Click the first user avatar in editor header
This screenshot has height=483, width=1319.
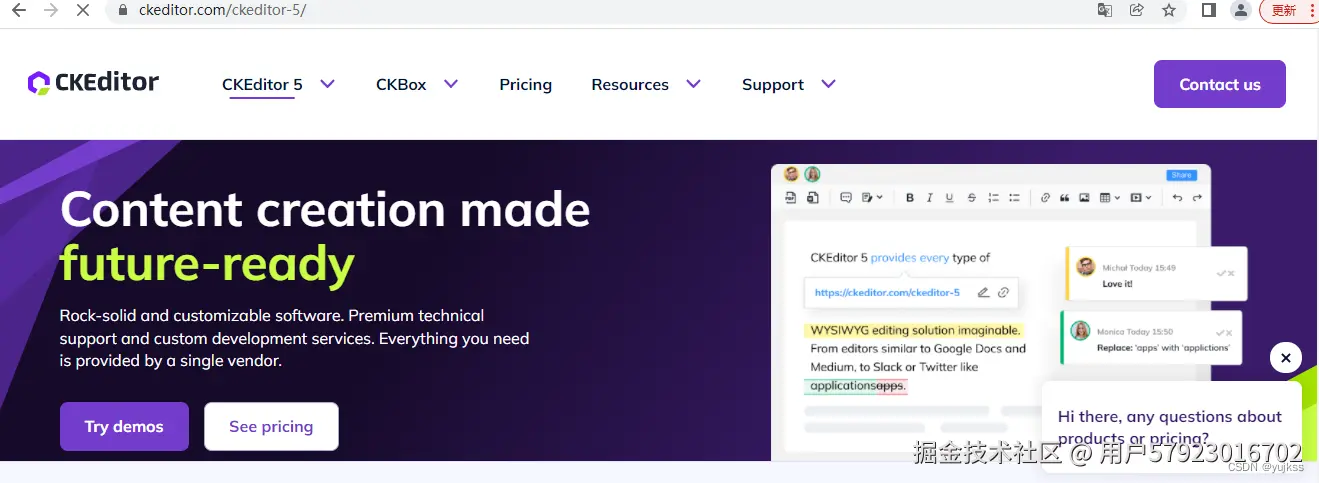pos(791,174)
